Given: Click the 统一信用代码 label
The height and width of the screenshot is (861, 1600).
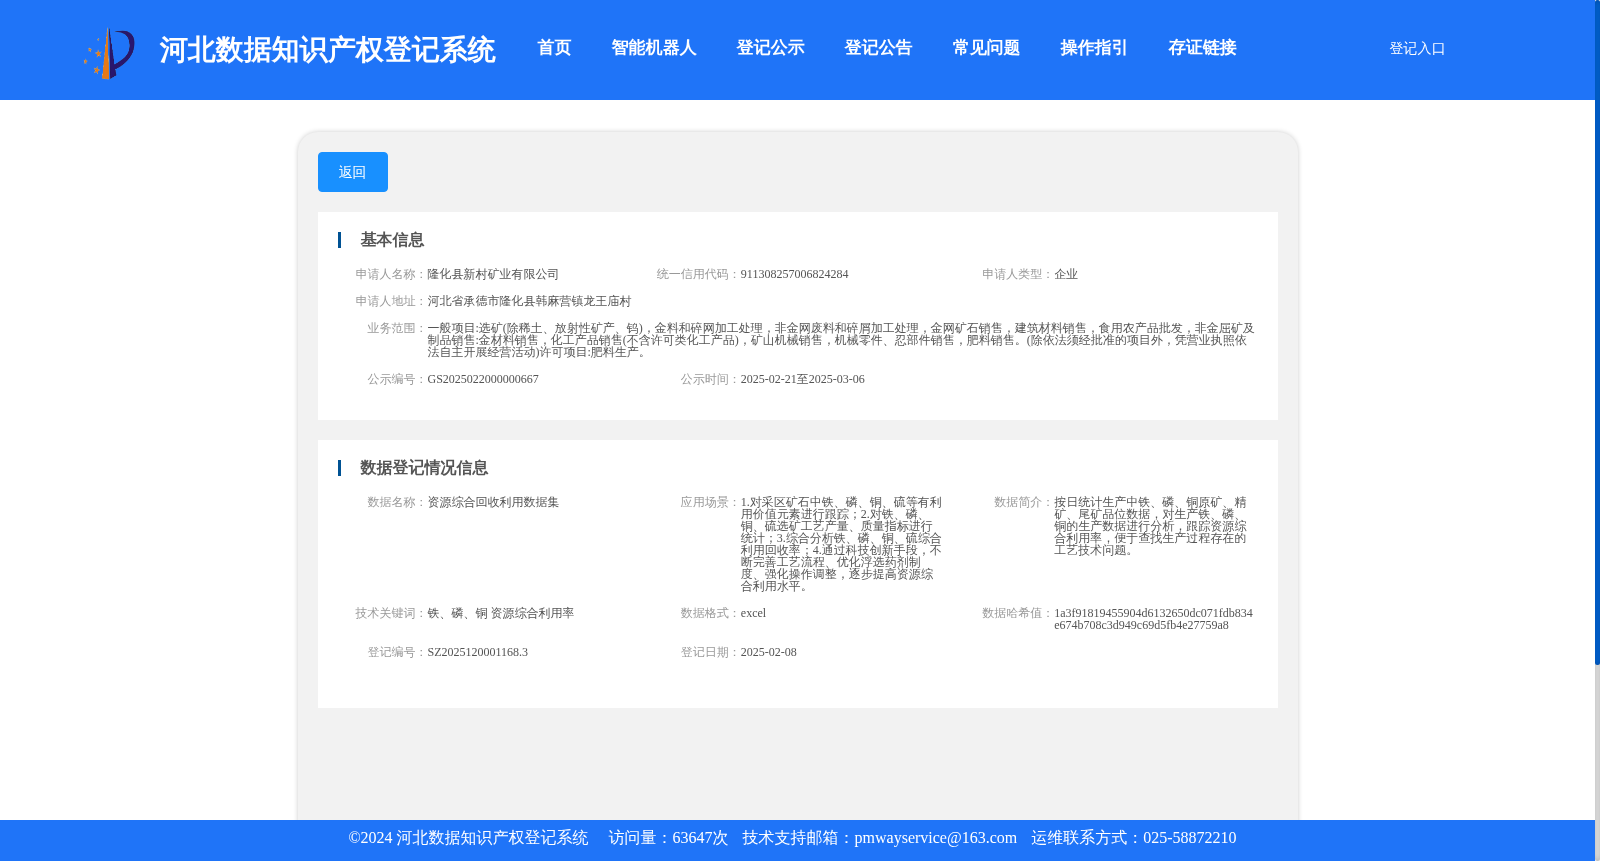Looking at the screenshot, I should point(698,274).
